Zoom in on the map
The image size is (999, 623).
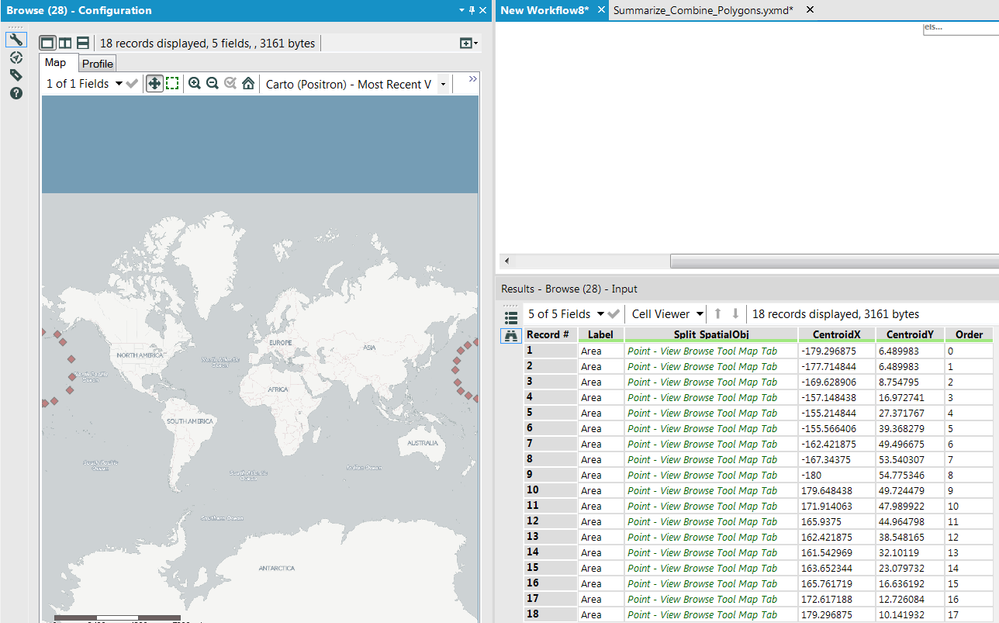194,83
